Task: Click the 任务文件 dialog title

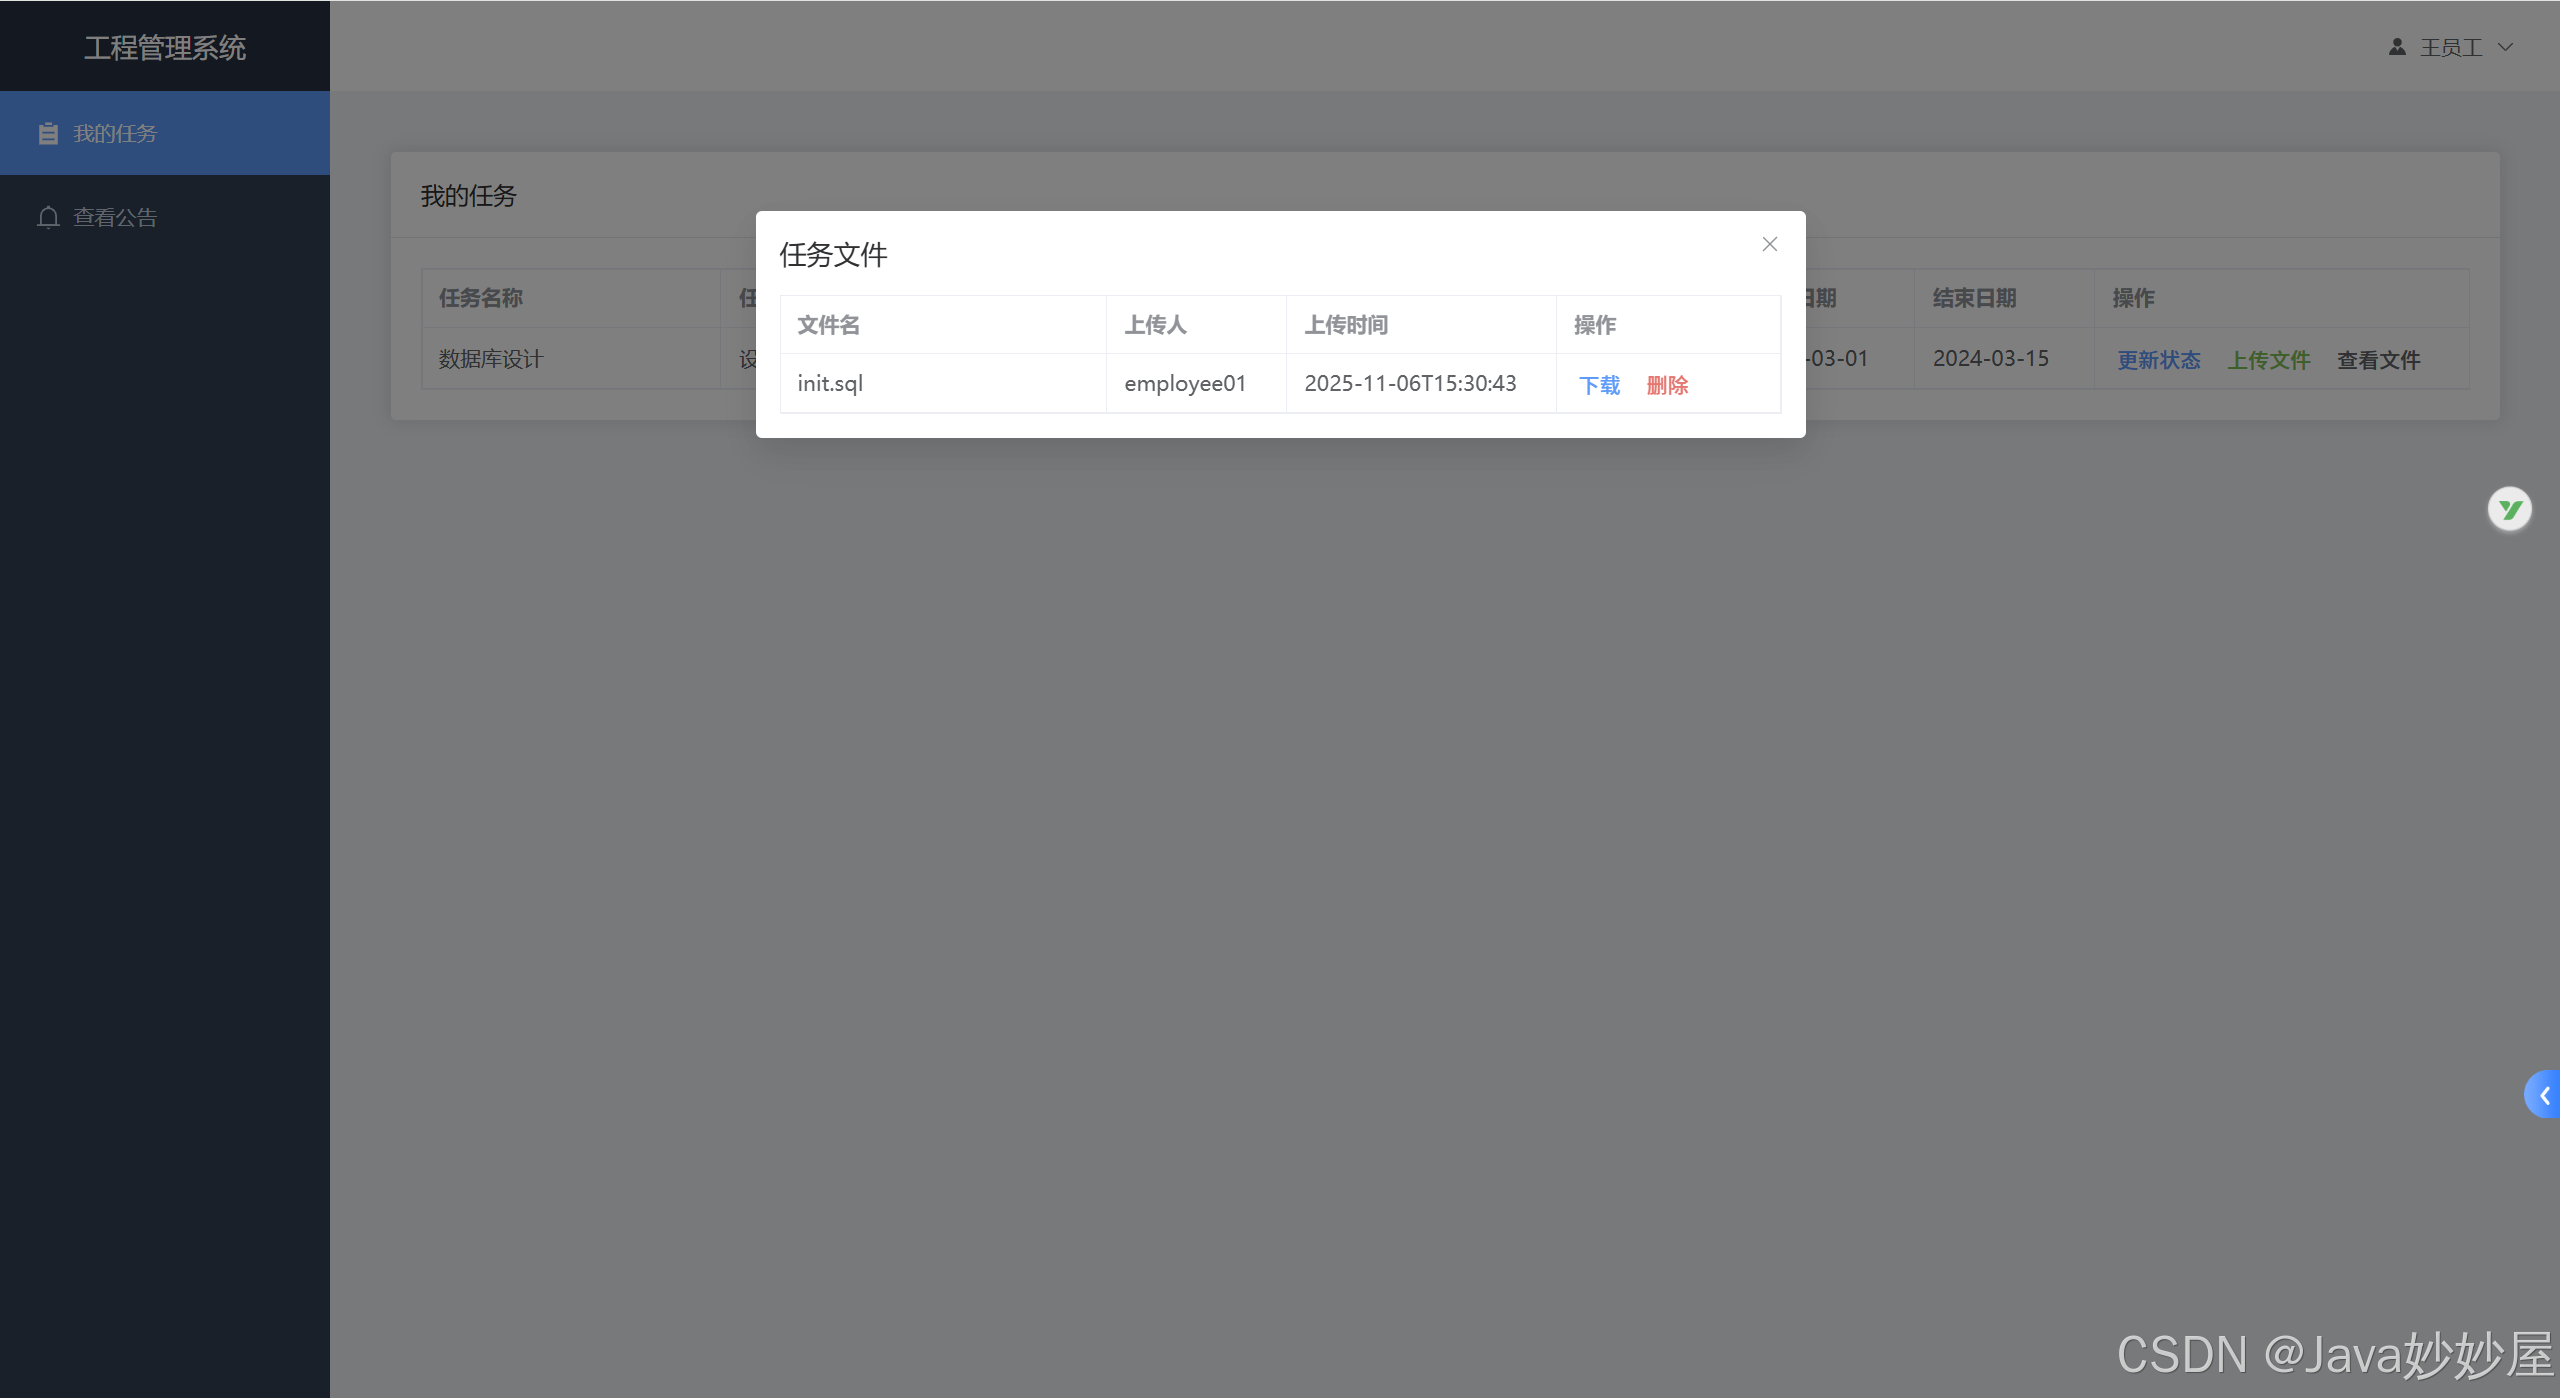Action: pyautogui.click(x=833, y=255)
